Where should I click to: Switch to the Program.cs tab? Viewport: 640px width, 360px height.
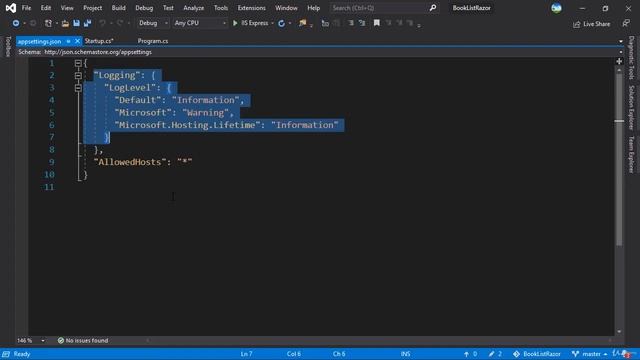(153, 41)
